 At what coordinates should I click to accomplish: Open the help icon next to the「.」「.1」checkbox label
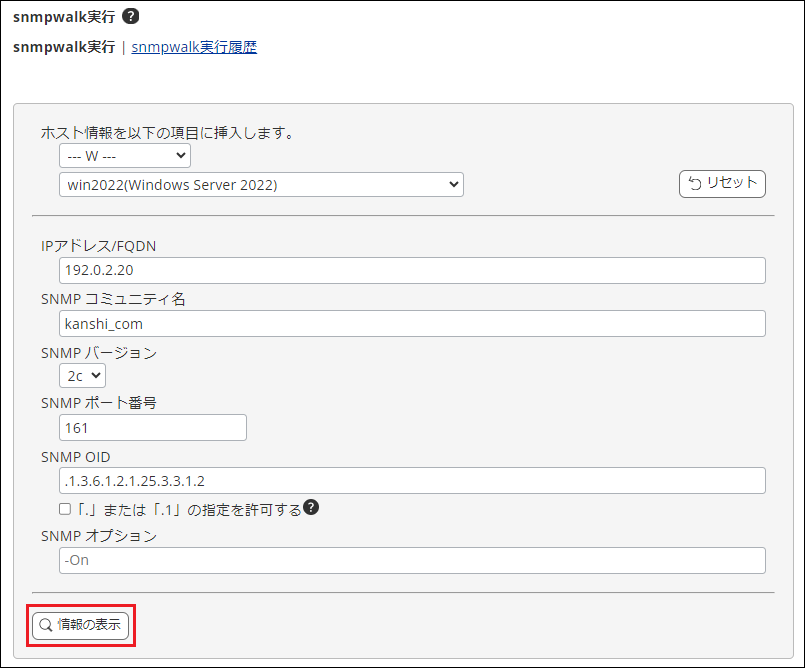click(311, 508)
